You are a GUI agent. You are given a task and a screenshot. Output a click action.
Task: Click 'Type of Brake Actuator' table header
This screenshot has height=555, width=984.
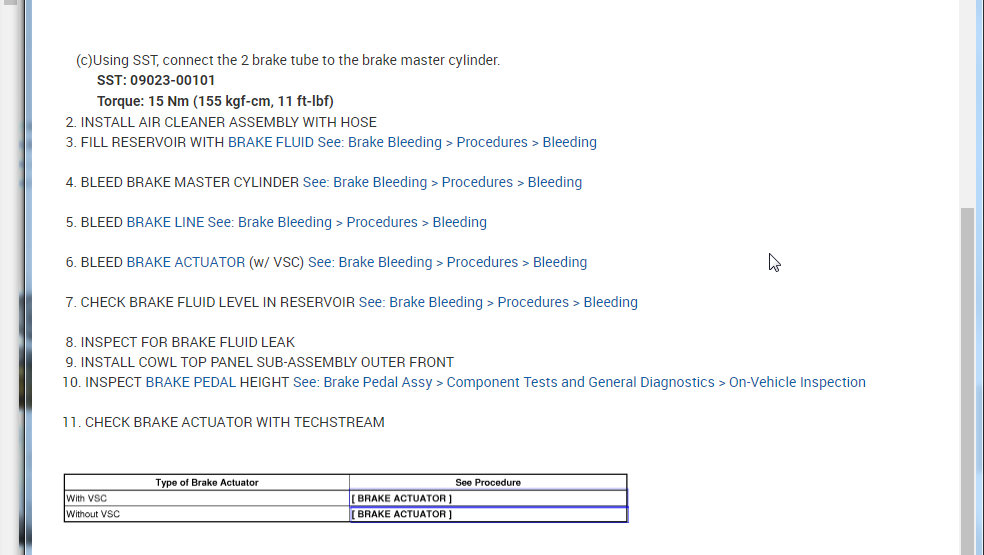(207, 482)
